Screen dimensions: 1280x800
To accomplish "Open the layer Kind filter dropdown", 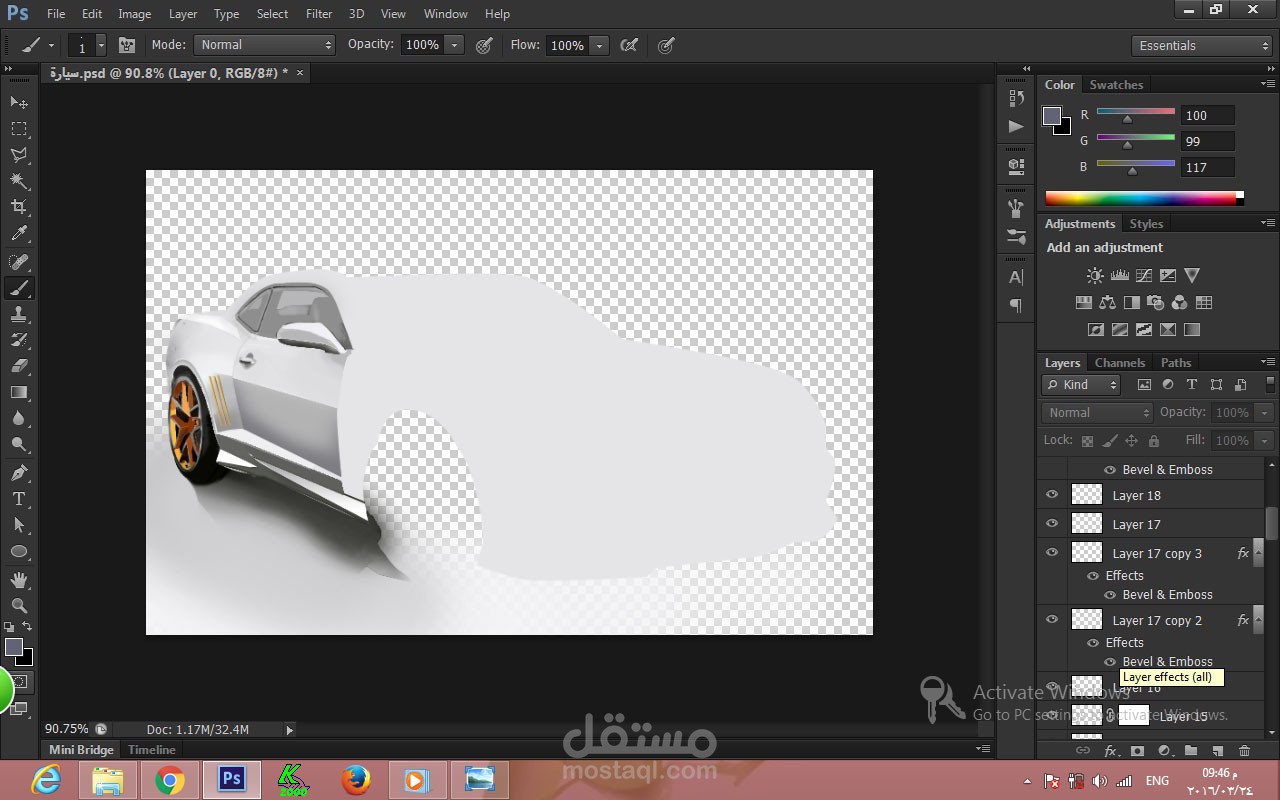I will tap(1082, 385).
